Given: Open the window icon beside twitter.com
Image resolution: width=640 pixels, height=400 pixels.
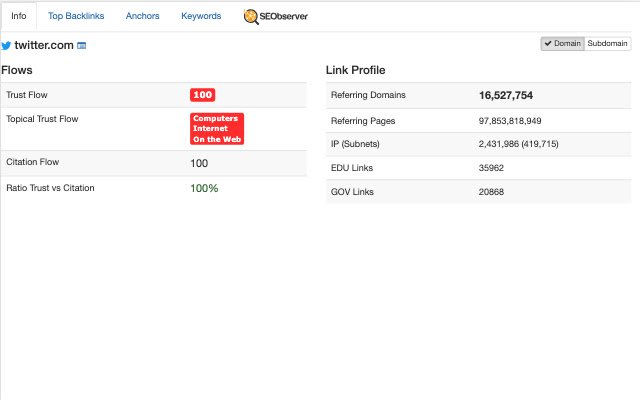Looking at the screenshot, I should (82, 46).
